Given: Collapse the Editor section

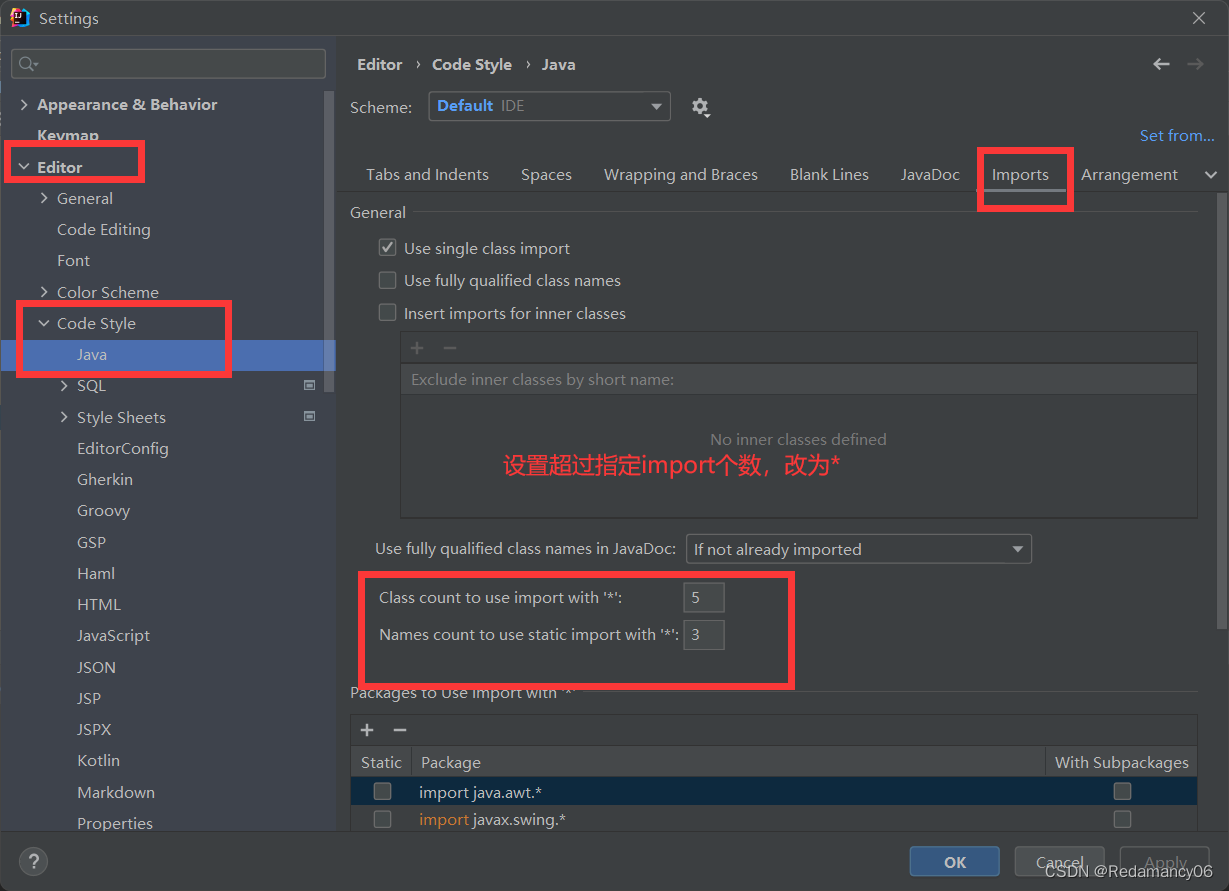Looking at the screenshot, I should pos(24,167).
